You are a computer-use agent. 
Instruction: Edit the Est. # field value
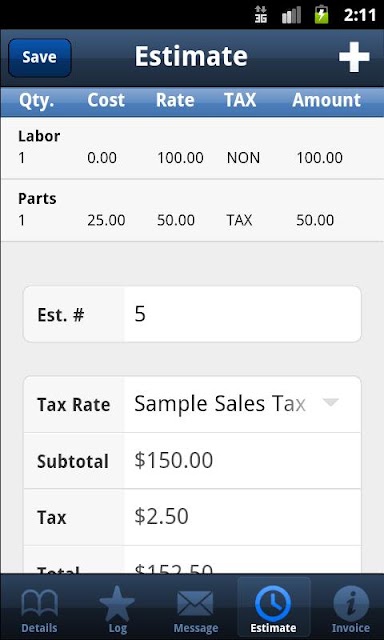point(242,314)
